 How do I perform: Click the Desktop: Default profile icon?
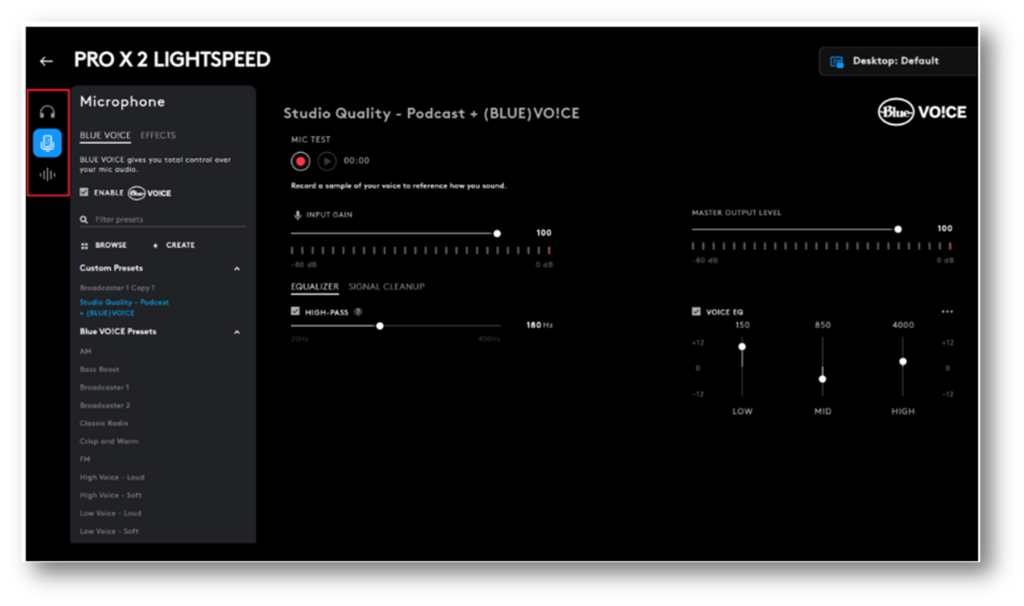(x=837, y=61)
